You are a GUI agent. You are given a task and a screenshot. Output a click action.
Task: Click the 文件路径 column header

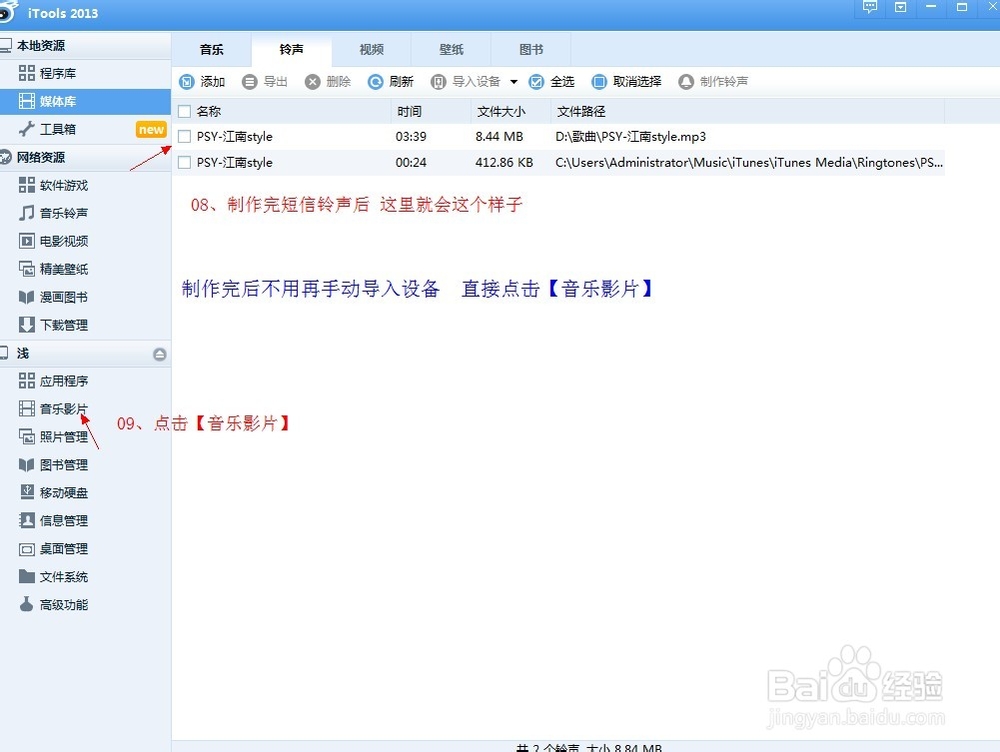click(583, 111)
